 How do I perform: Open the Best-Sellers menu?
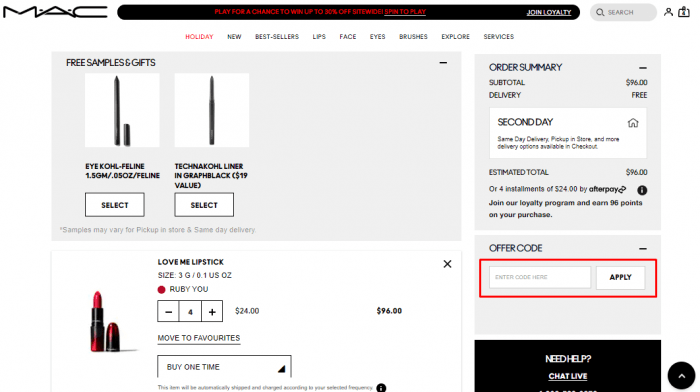tap(277, 37)
